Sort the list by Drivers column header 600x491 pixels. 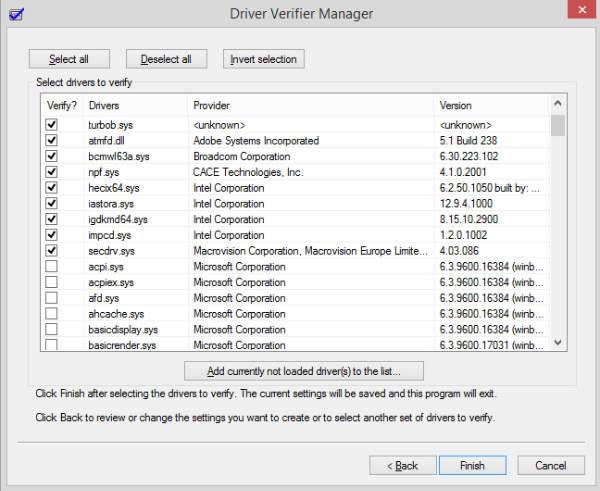tap(135, 105)
